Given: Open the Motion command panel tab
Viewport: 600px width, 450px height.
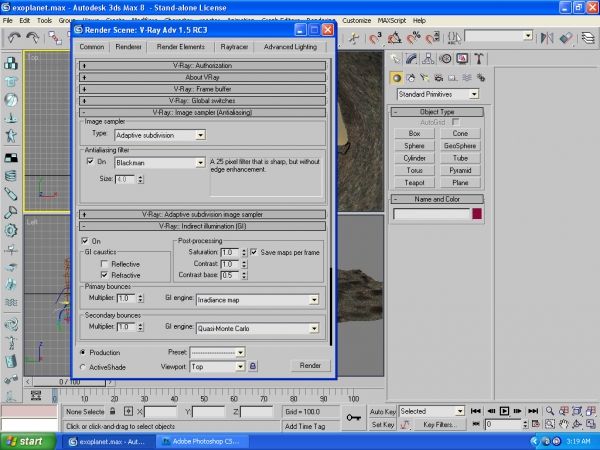Looking at the screenshot, I should pyautogui.click(x=445, y=59).
